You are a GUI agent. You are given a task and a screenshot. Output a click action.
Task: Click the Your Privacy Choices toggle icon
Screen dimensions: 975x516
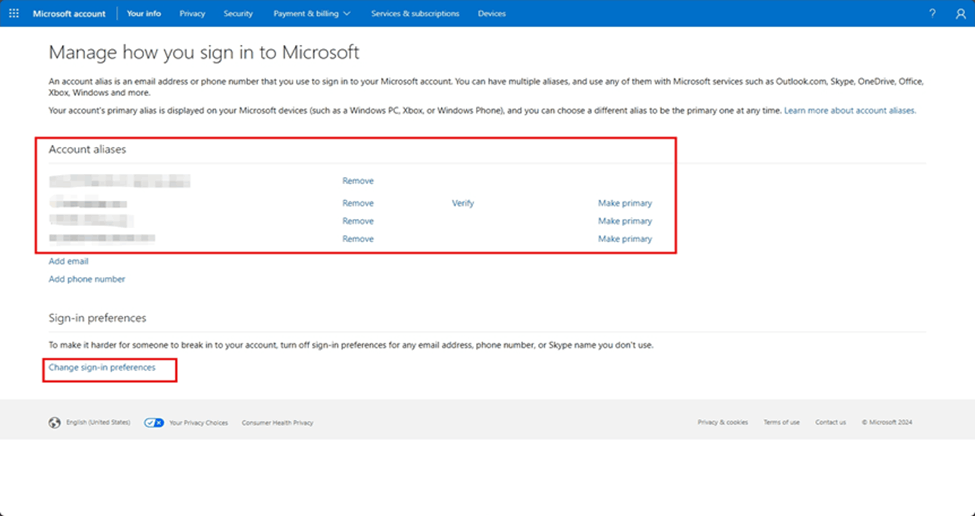[x=154, y=423]
